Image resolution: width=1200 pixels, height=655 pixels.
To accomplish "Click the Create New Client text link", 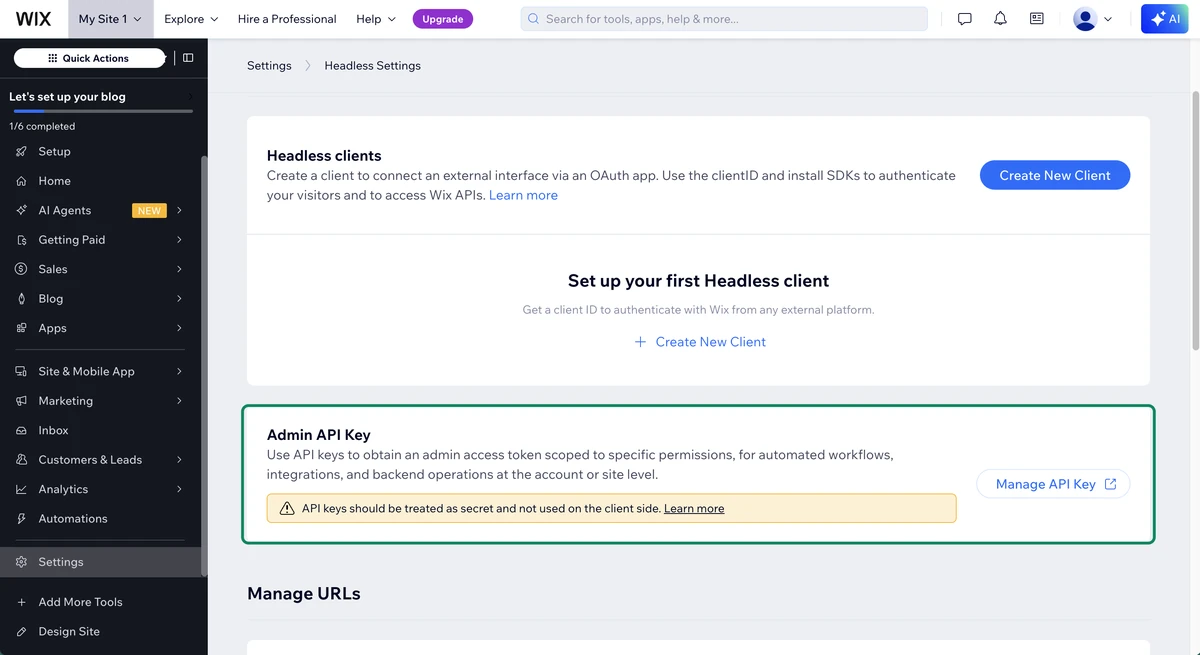I will [711, 342].
